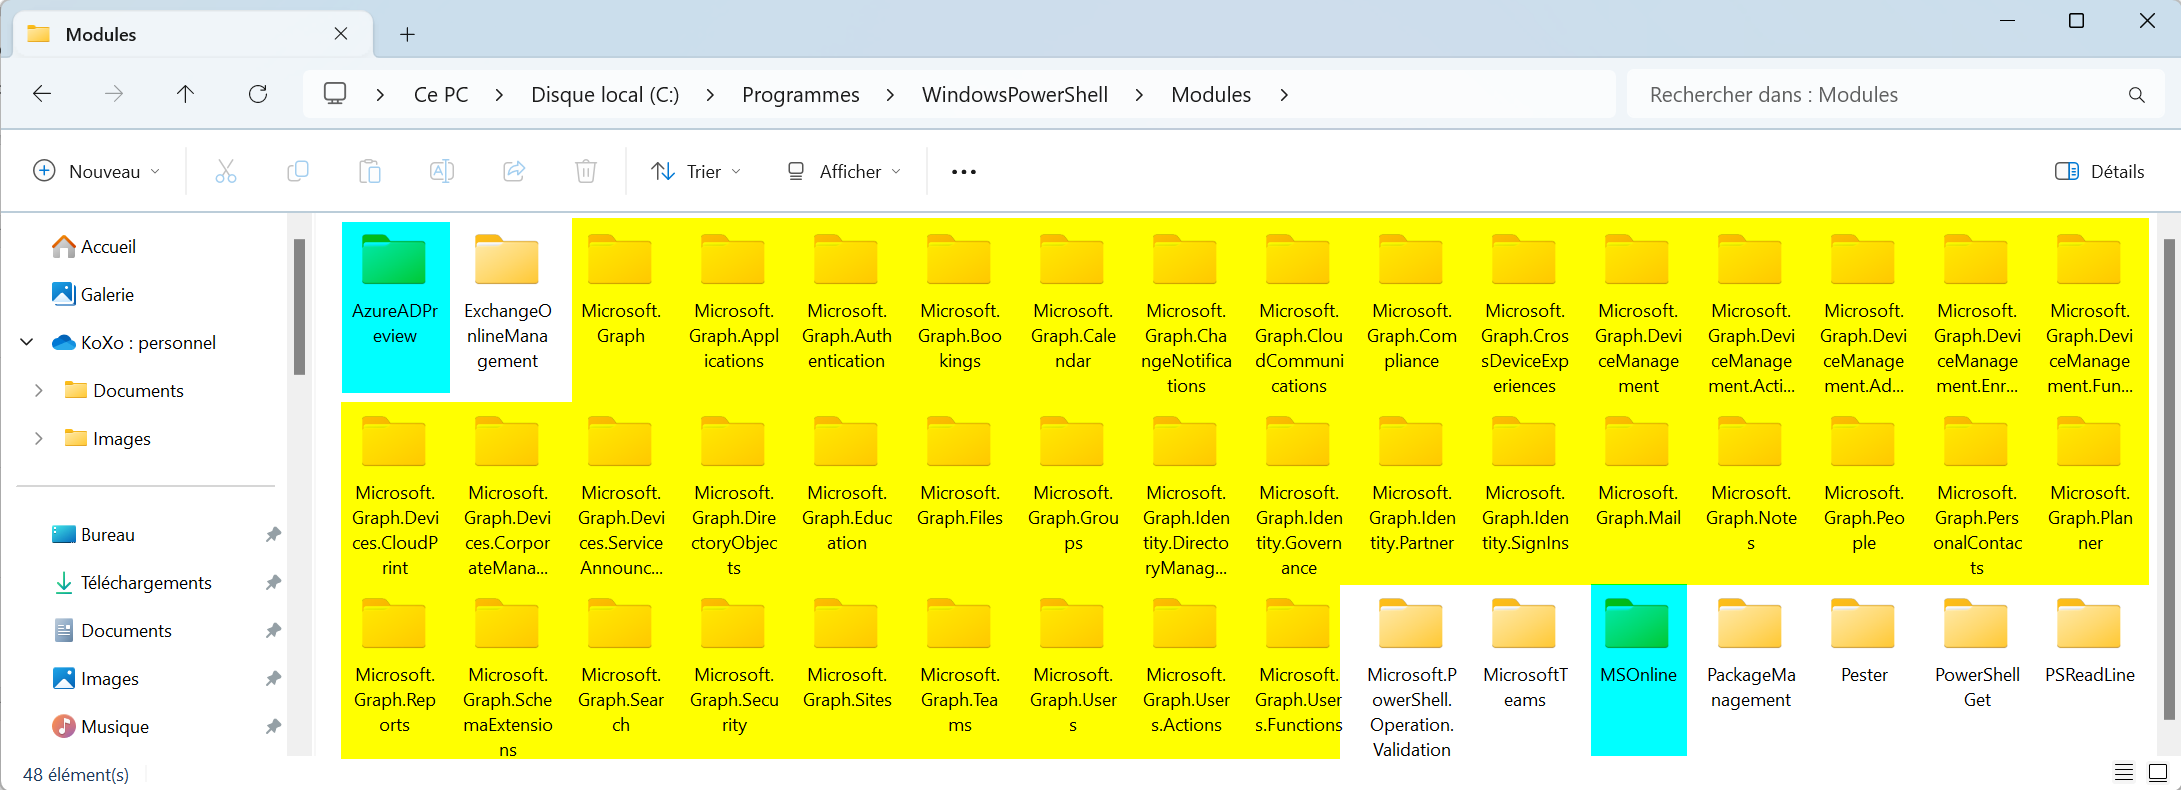2181x790 pixels.
Task: Select the Microsoft.Graph.Planner folder
Action: pyautogui.click(x=2090, y=485)
